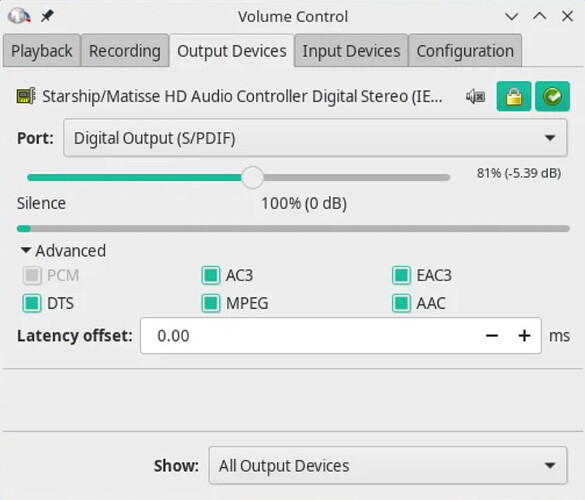Open the Input Devices tab
Image resolution: width=585 pixels, height=500 pixels.
pyautogui.click(x=351, y=51)
